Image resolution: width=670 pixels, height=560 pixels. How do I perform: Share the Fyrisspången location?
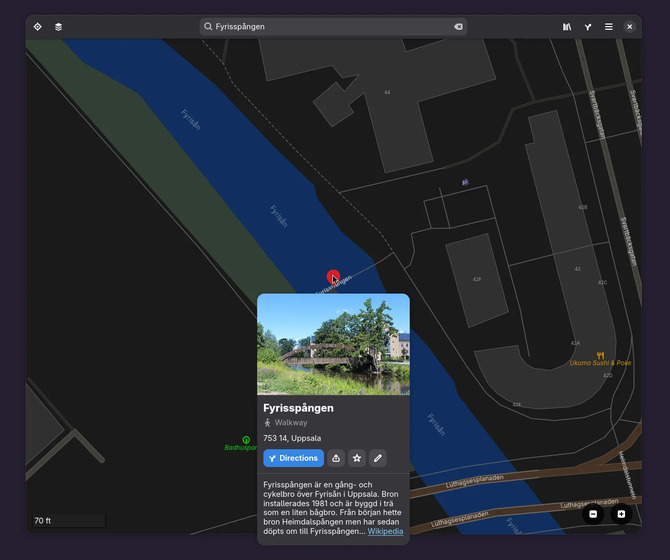tap(336, 458)
